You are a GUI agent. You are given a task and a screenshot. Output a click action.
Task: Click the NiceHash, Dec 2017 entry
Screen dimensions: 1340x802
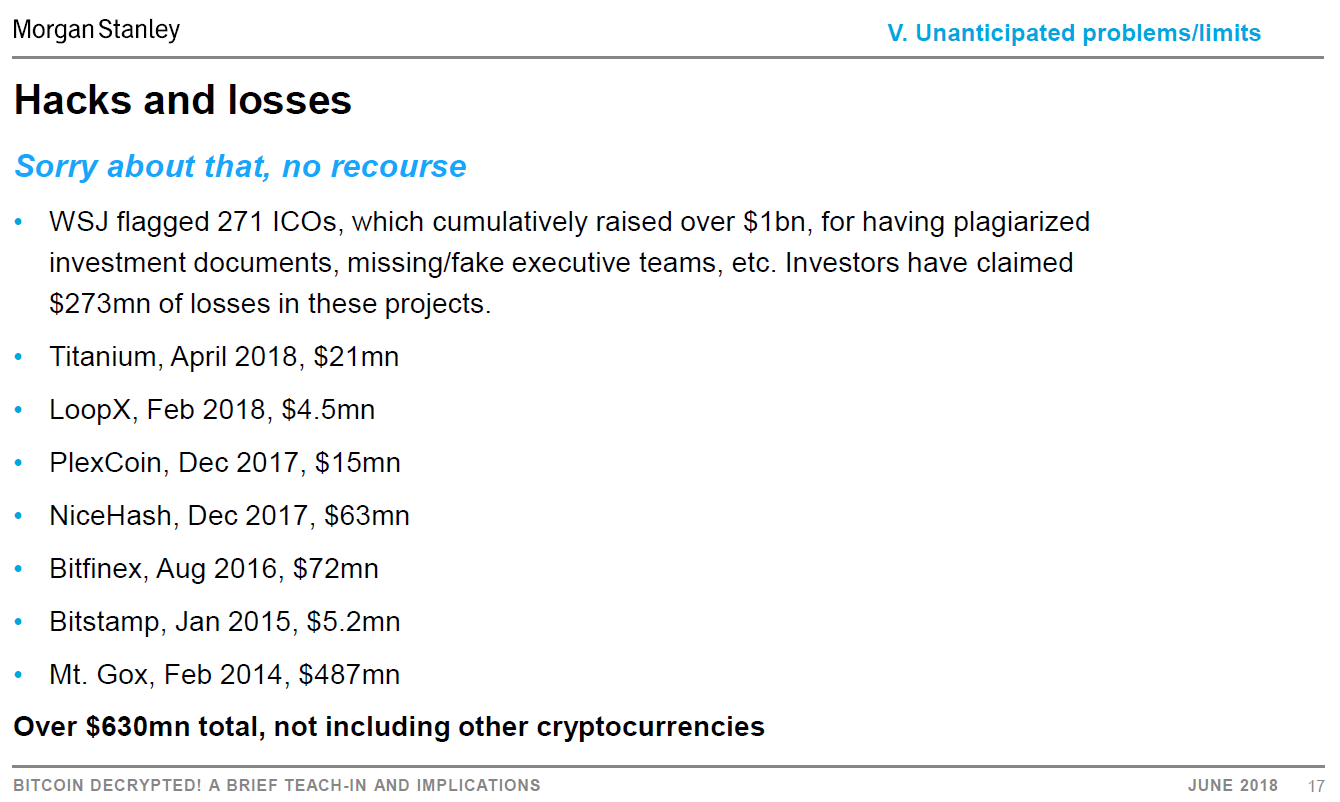pos(229,516)
